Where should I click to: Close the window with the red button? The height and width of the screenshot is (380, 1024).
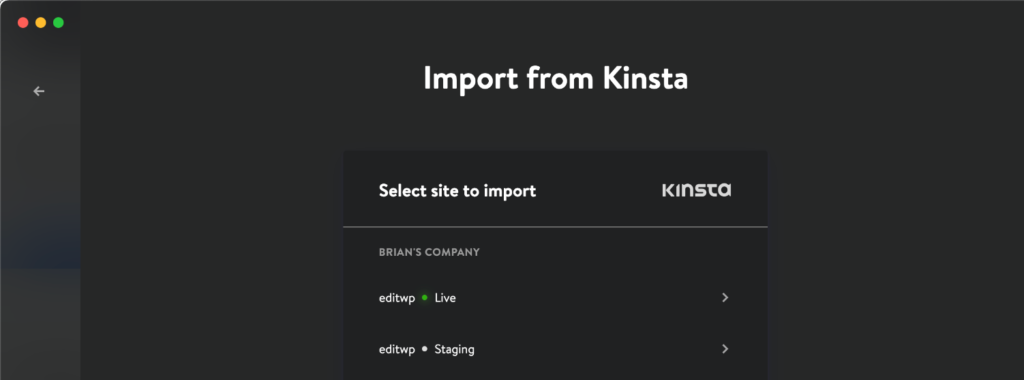point(23,23)
